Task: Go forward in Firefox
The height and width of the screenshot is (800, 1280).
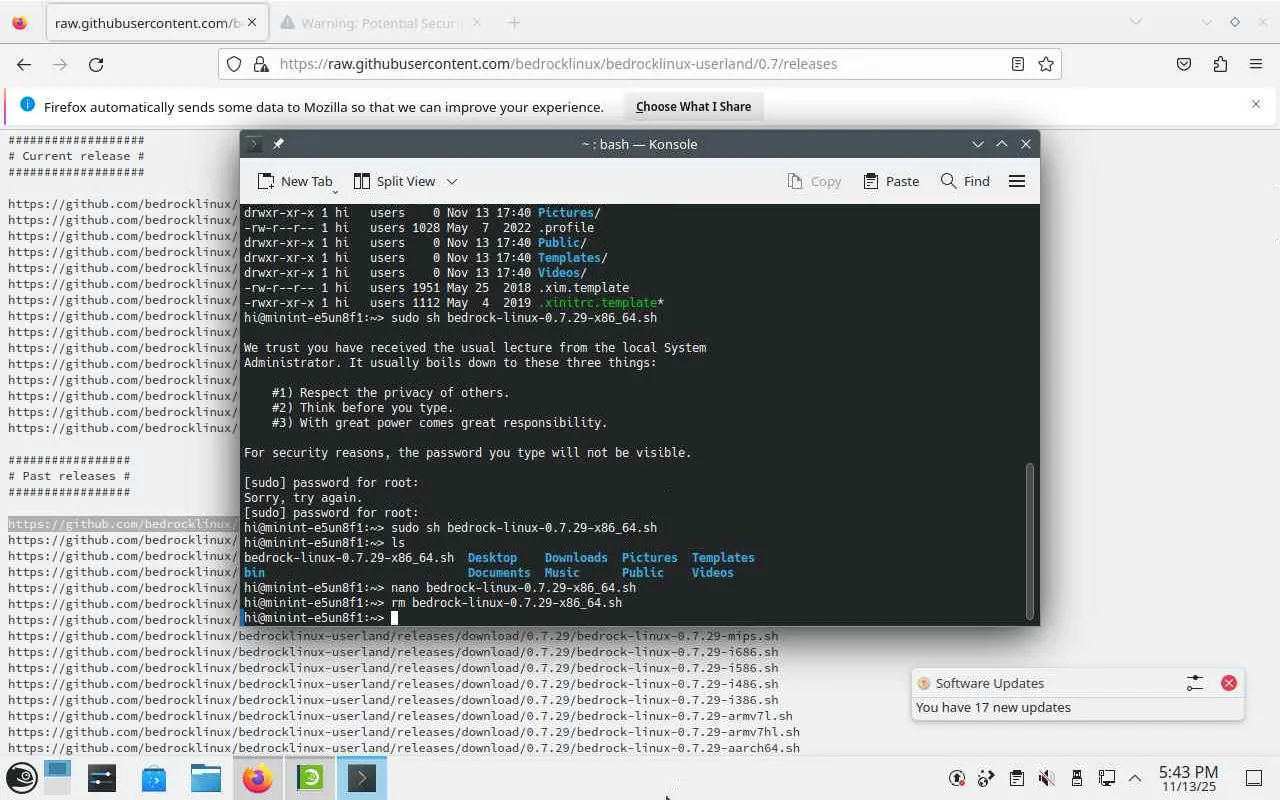Action: pyautogui.click(x=60, y=64)
